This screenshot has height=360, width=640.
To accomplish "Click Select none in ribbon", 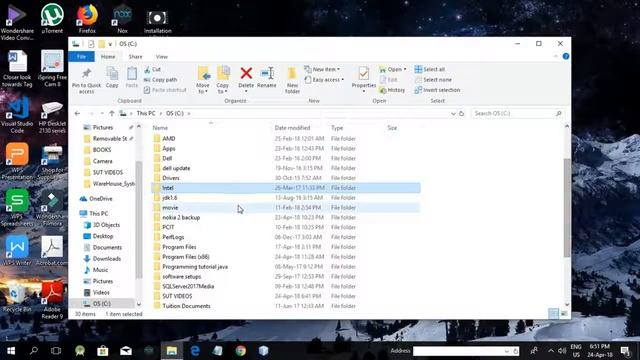I will click(433, 80).
